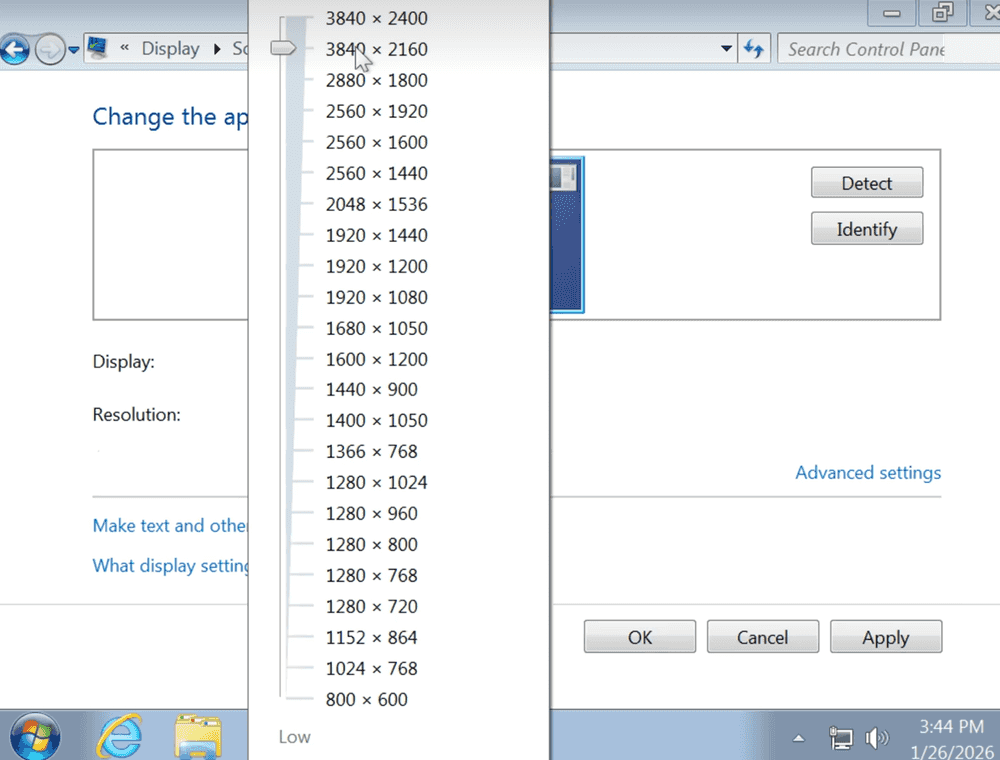Select the 1920 × 1080 resolution option
This screenshot has width=1000, height=760.
click(x=376, y=297)
